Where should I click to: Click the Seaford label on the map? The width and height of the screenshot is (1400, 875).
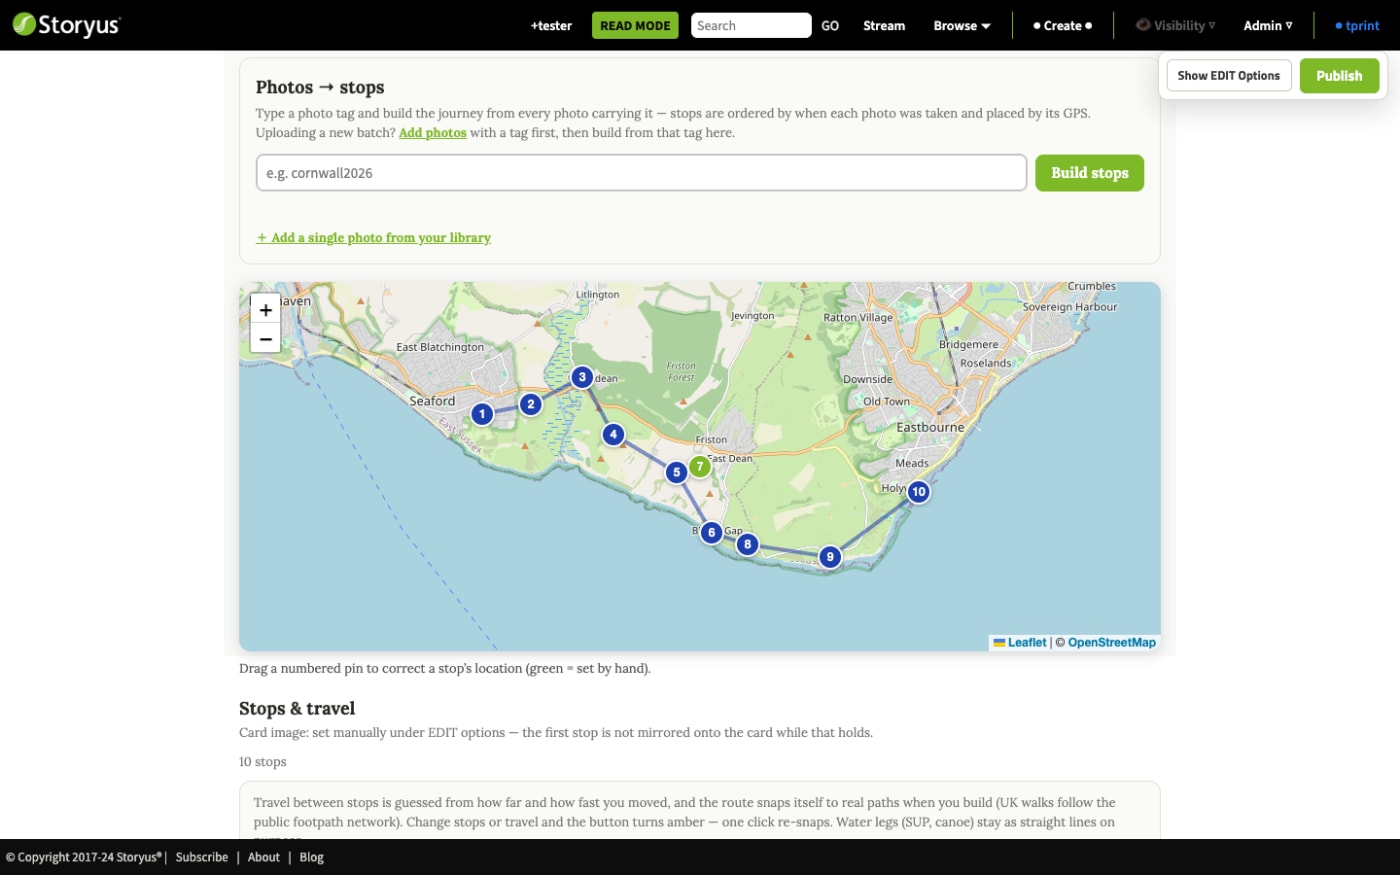point(432,401)
